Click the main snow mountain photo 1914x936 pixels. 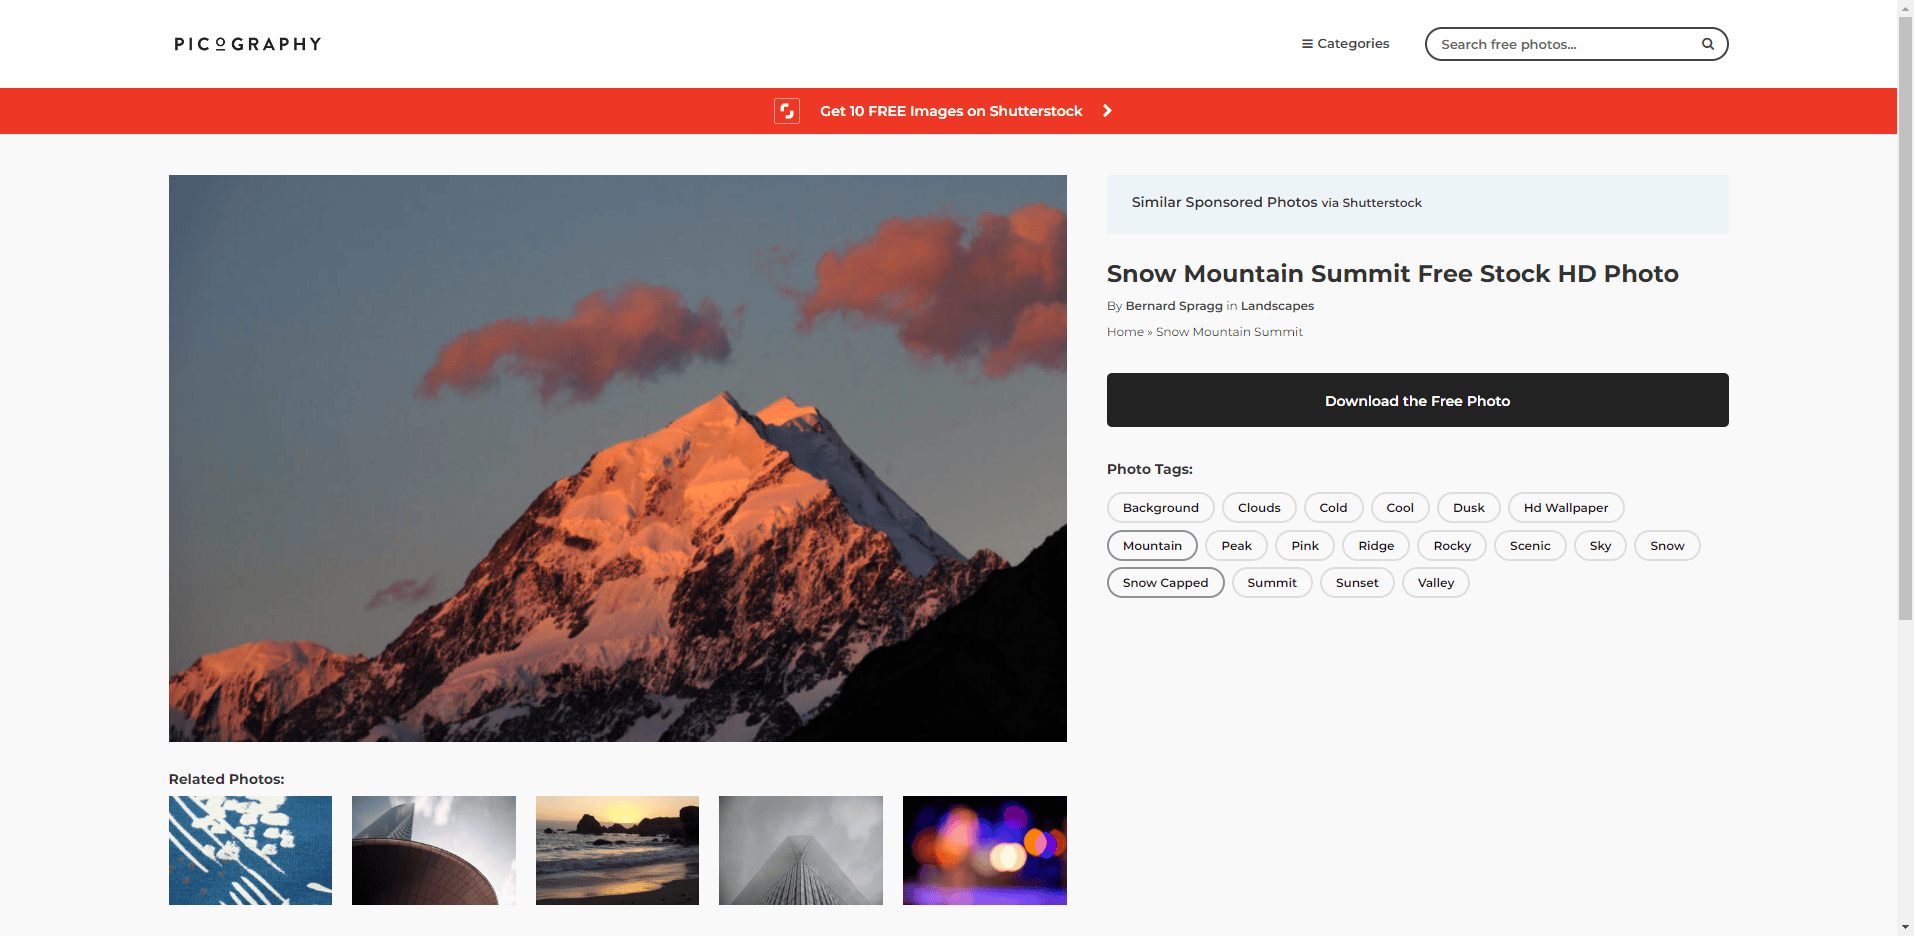(617, 458)
